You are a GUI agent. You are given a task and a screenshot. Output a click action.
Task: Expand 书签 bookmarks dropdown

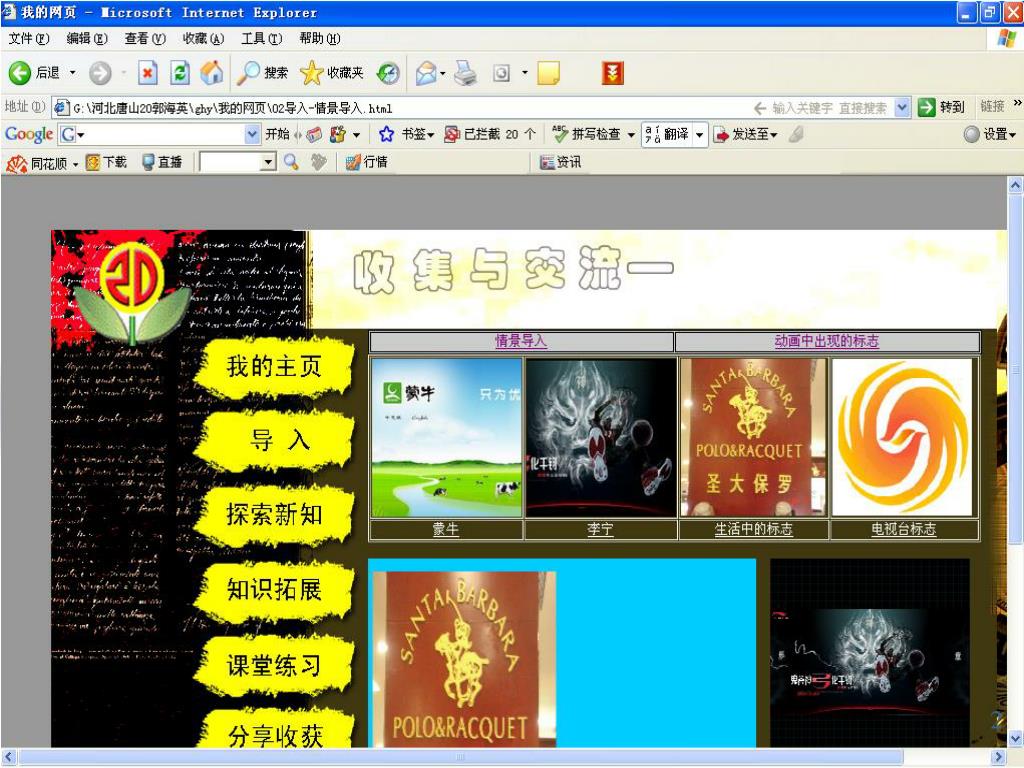(x=431, y=135)
